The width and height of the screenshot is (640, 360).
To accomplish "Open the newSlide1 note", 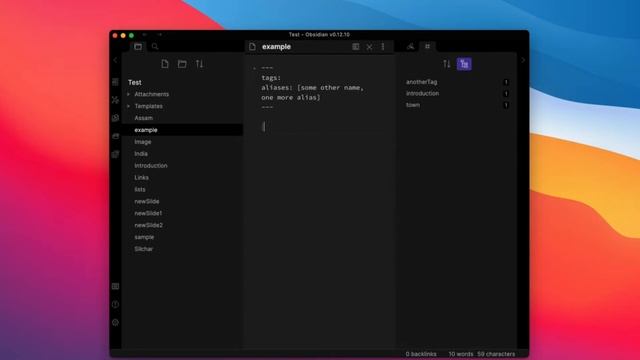I will (148, 213).
